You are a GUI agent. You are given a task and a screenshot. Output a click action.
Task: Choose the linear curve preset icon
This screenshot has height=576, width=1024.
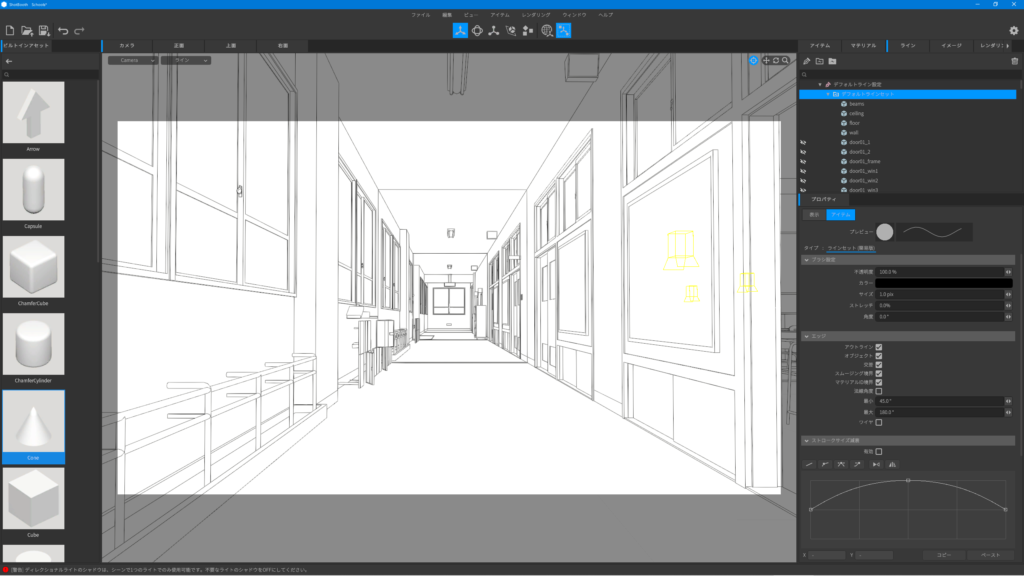pos(809,464)
